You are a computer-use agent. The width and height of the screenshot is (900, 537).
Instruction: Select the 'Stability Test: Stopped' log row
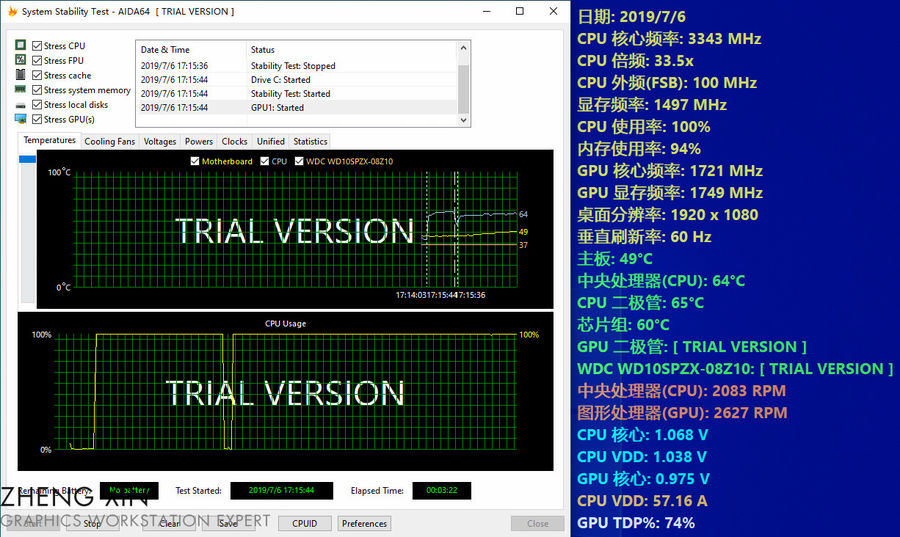[x=297, y=66]
